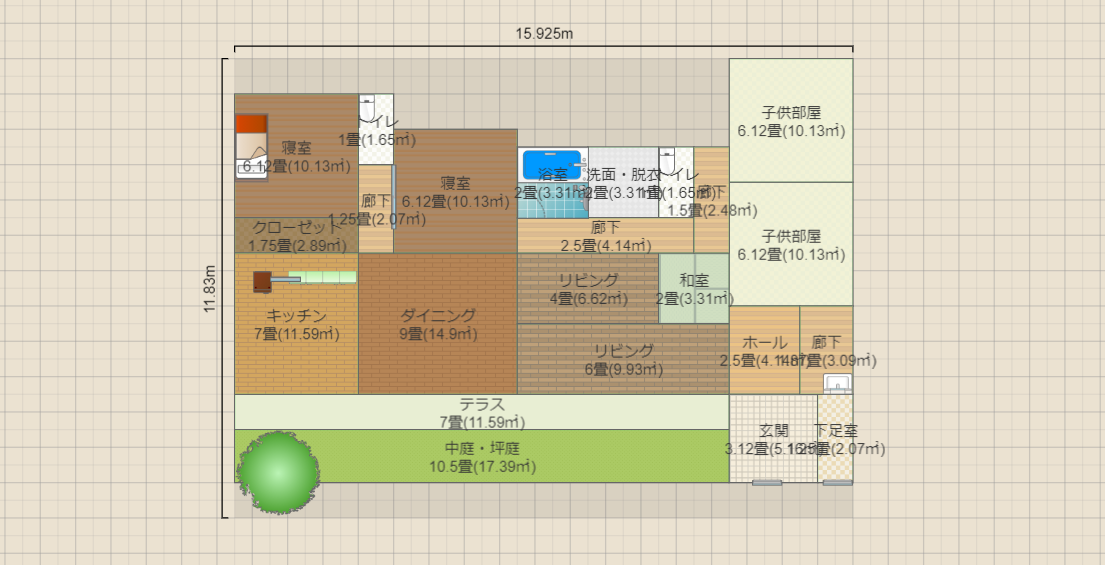Click the toilet fixture next to 洗面・脱衣
The height and width of the screenshot is (565, 1105).
[x=667, y=159]
